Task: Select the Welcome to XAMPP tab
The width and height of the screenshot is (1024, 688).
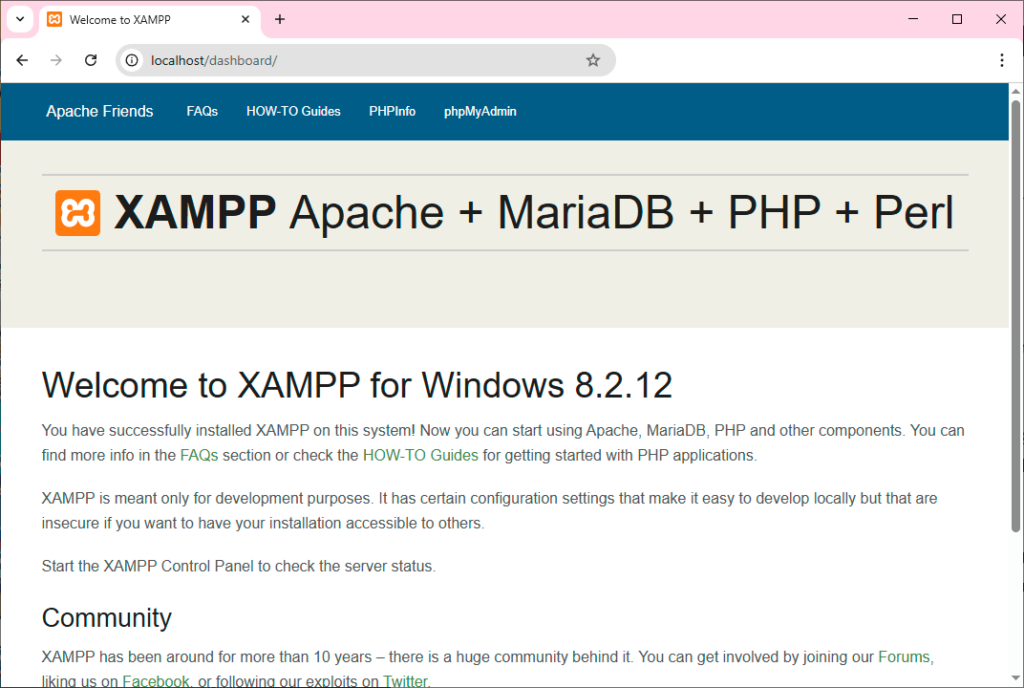Action: (149, 20)
